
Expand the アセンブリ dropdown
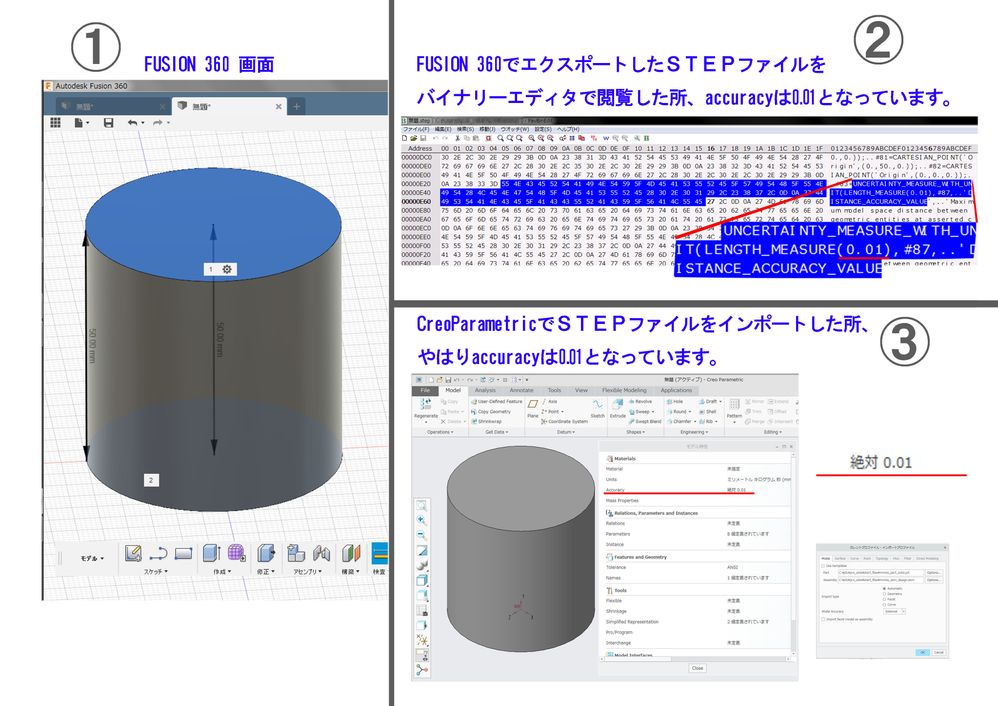(x=308, y=572)
